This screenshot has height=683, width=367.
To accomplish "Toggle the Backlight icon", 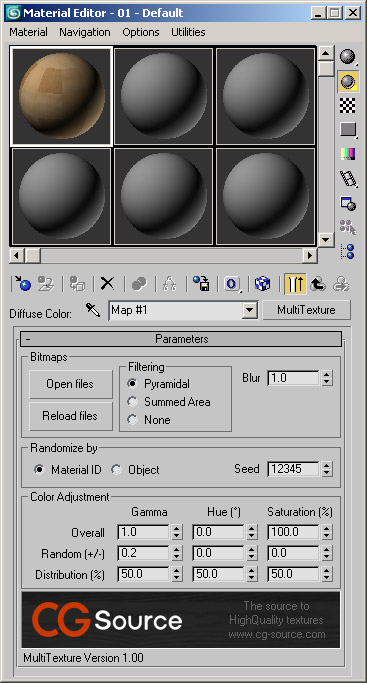I will [x=348, y=81].
